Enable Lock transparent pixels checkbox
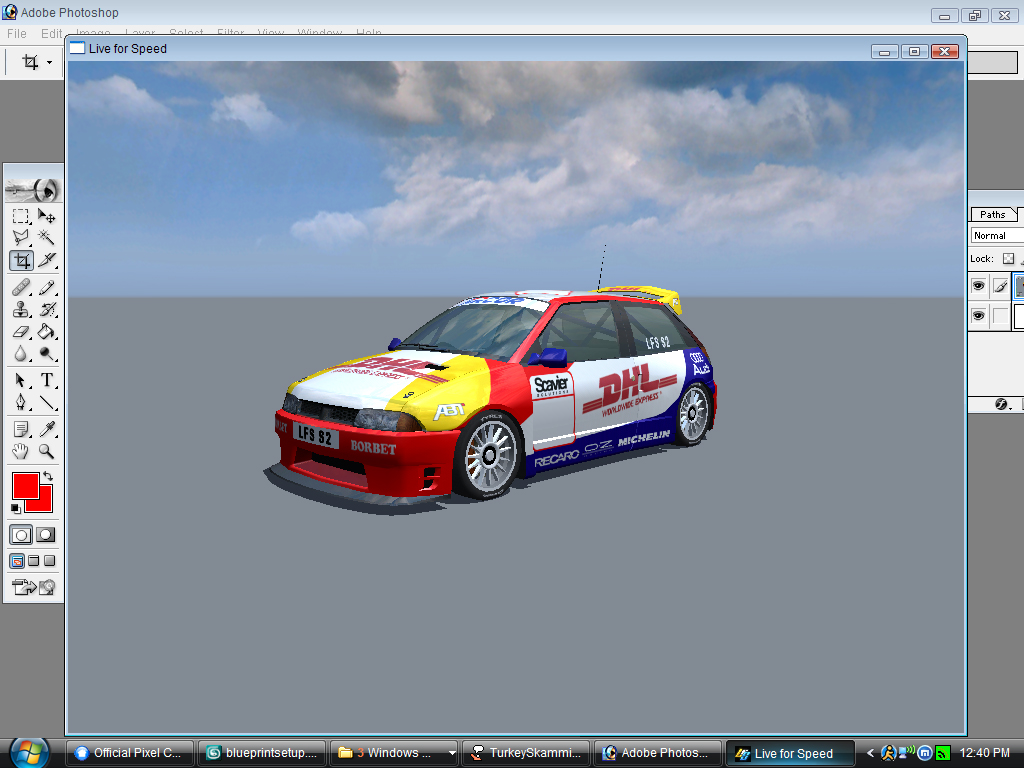1024x768 pixels. click(1008, 259)
